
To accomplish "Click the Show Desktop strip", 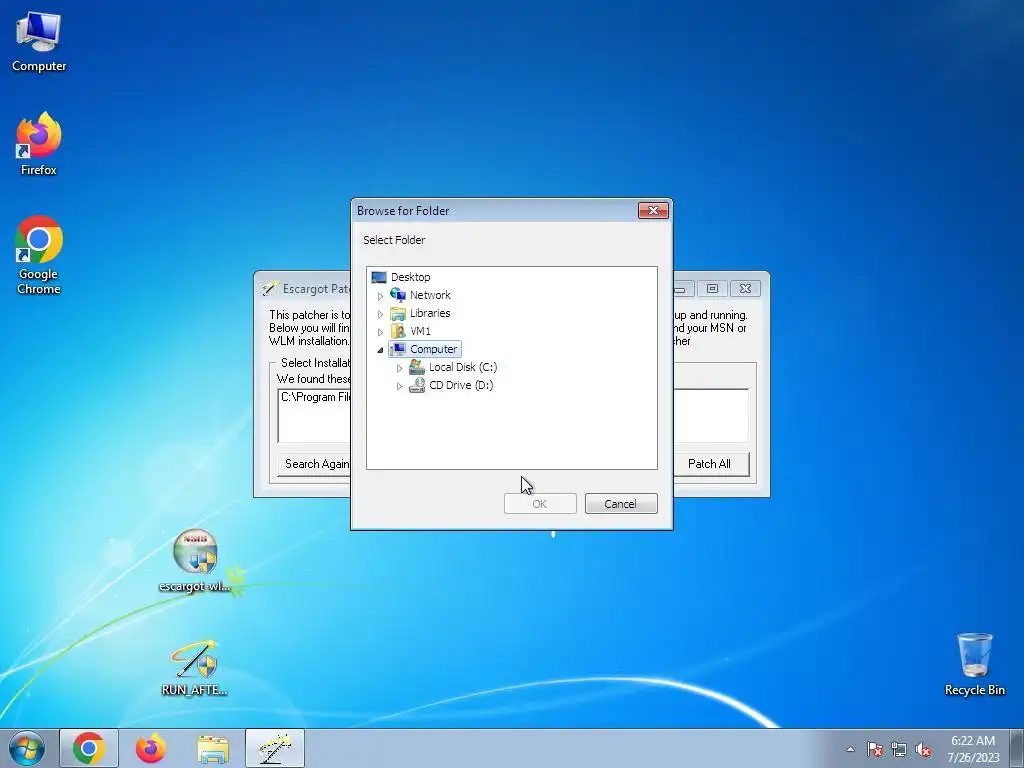I will (x=1018, y=748).
